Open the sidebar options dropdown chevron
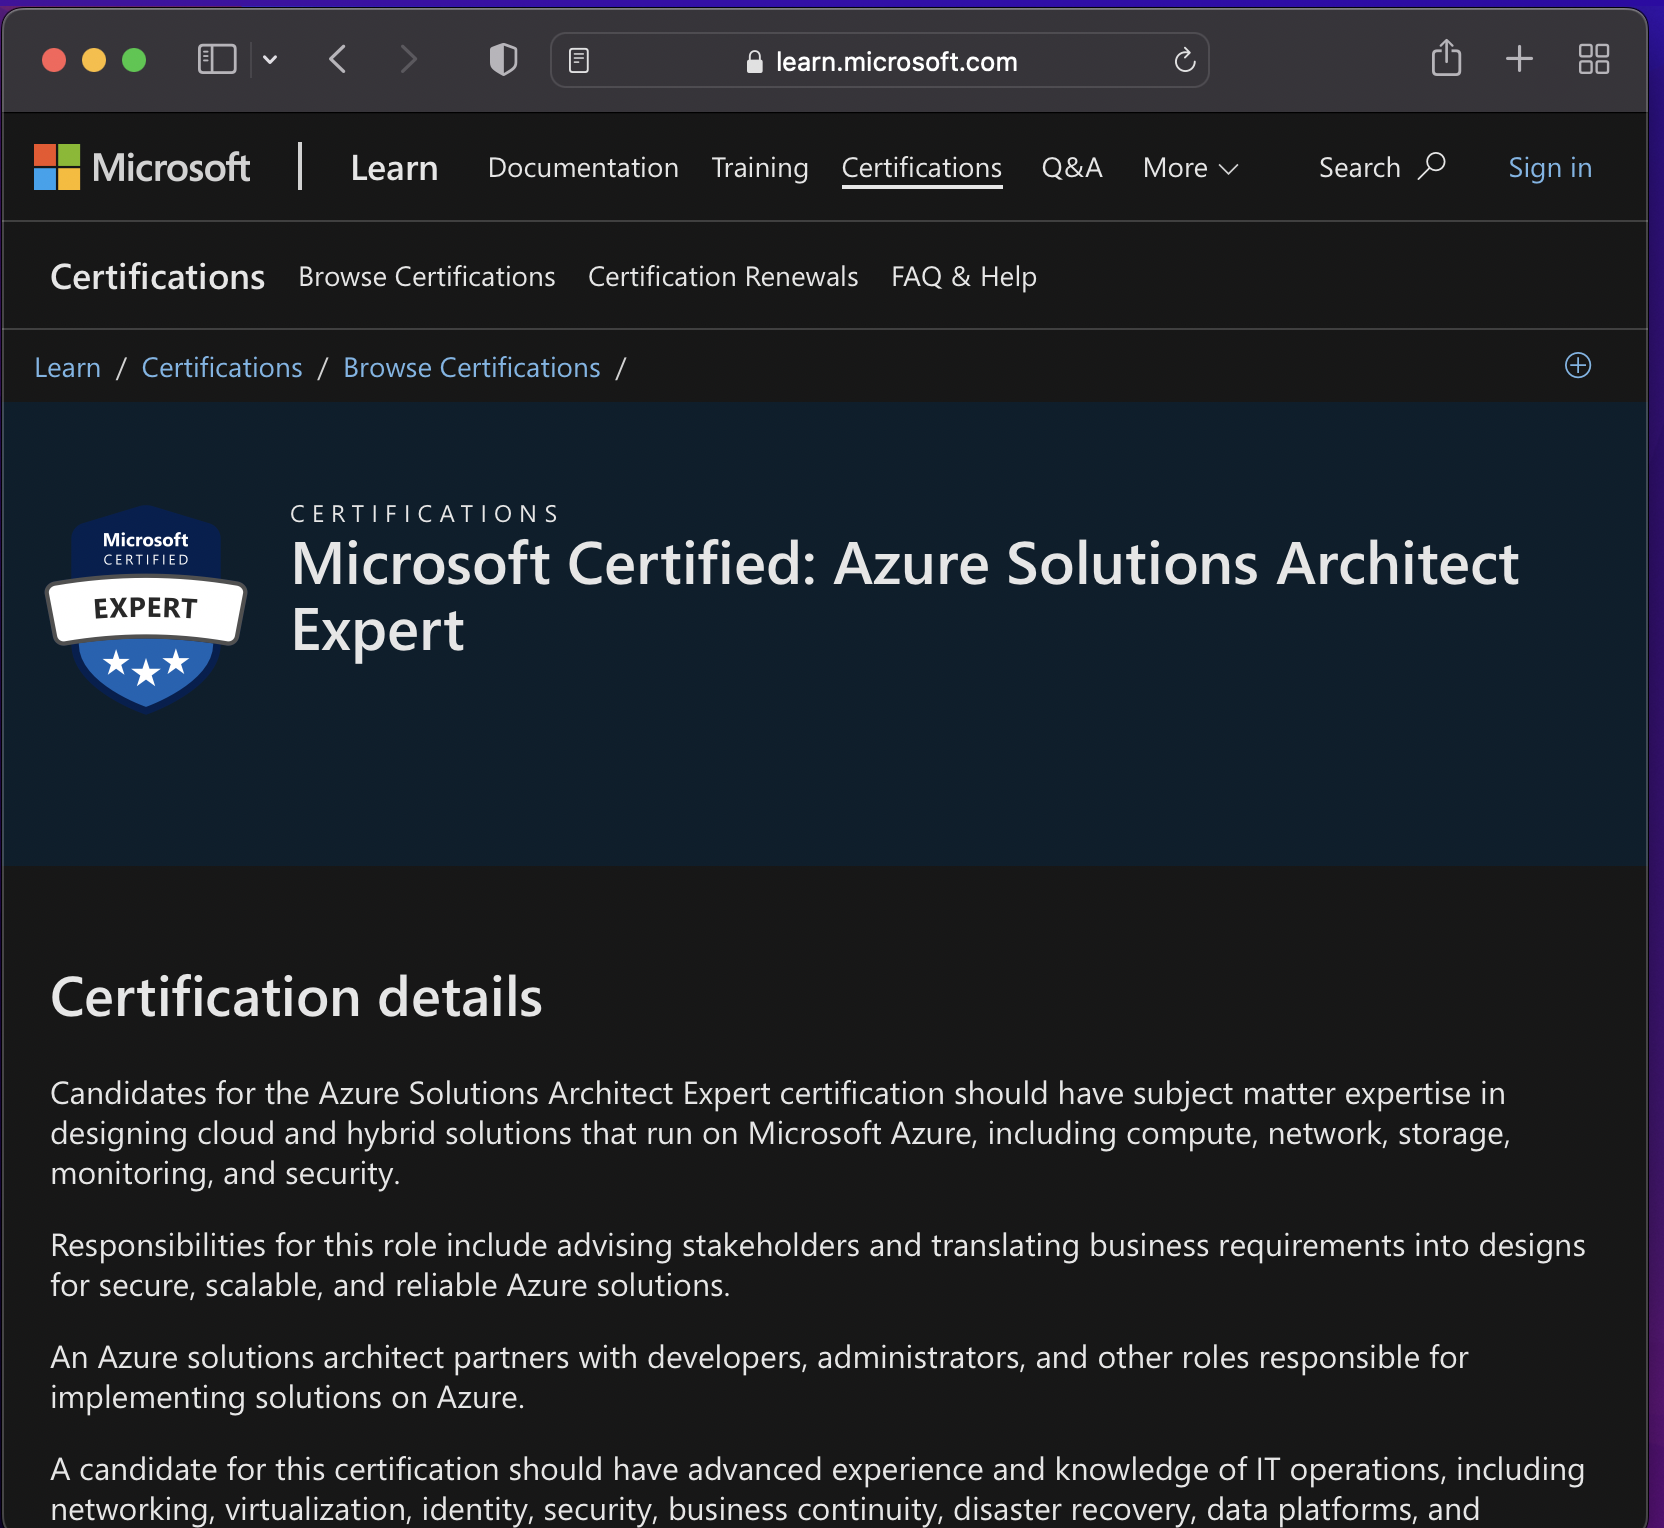1664x1528 pixels. tap(270, 60)
